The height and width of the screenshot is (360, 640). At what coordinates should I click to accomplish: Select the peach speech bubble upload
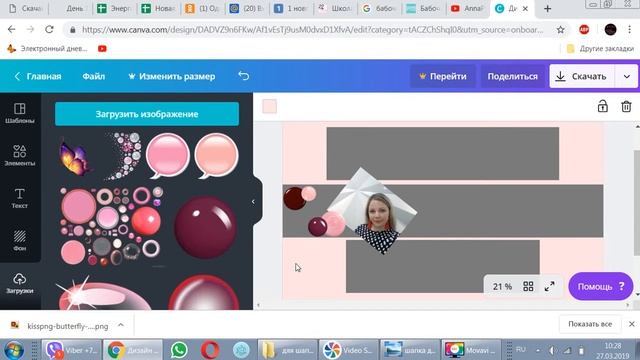coord(216,156)
